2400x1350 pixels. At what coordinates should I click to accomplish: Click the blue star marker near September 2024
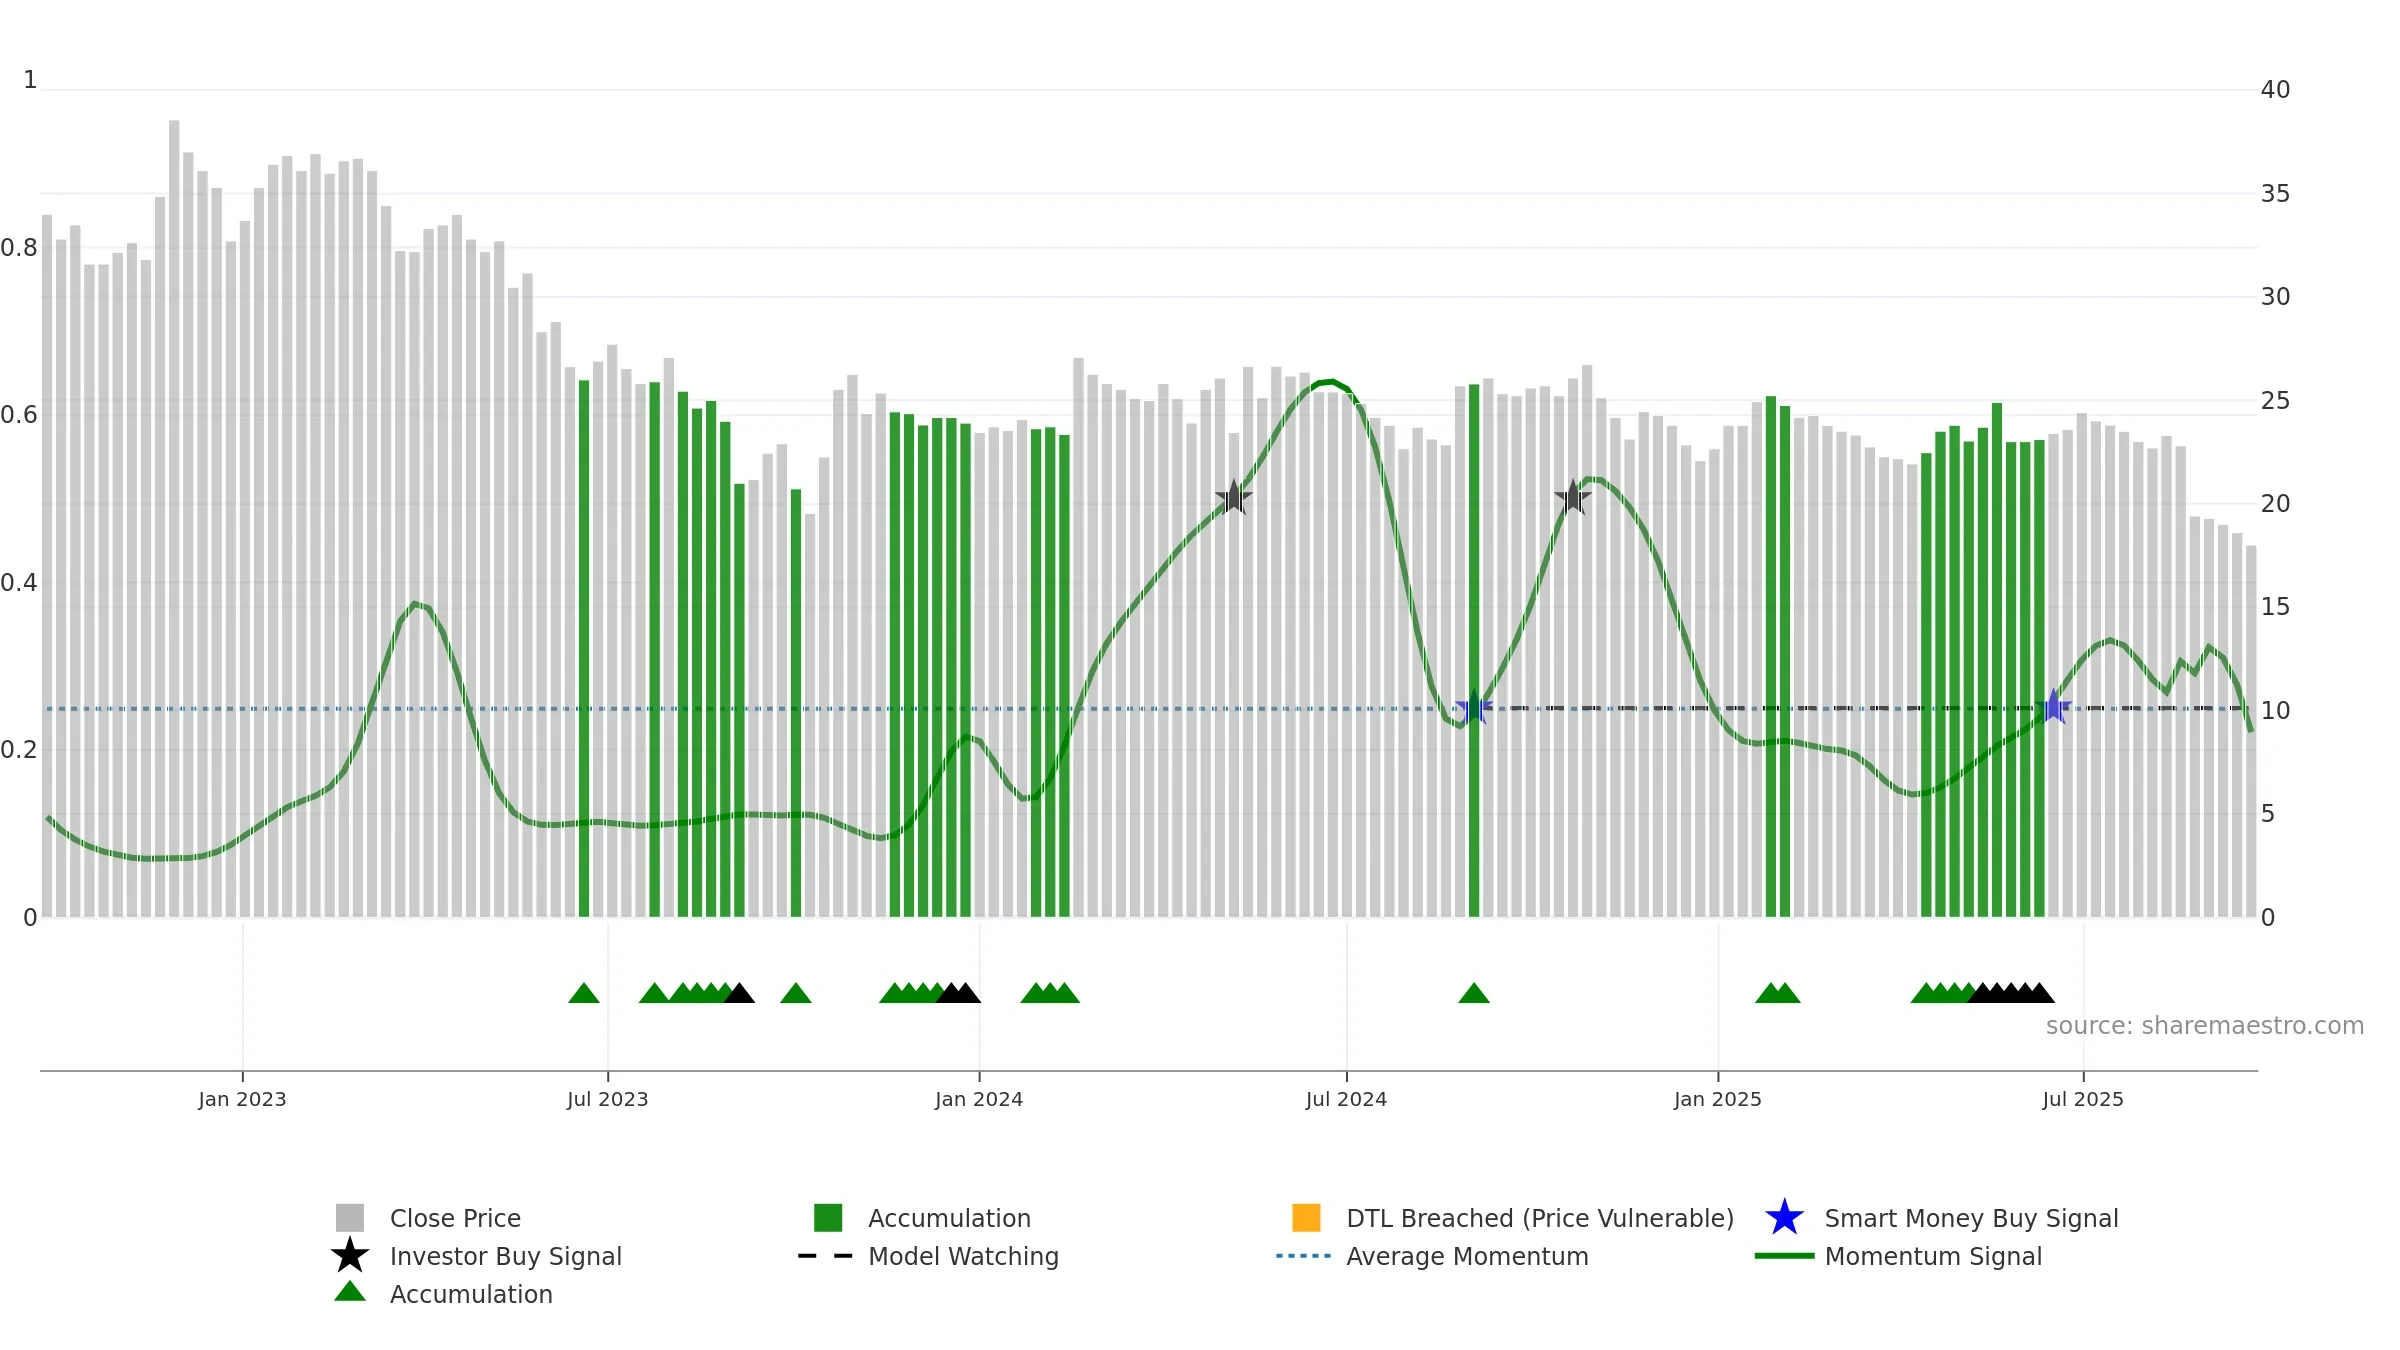tap(1474, 708)
